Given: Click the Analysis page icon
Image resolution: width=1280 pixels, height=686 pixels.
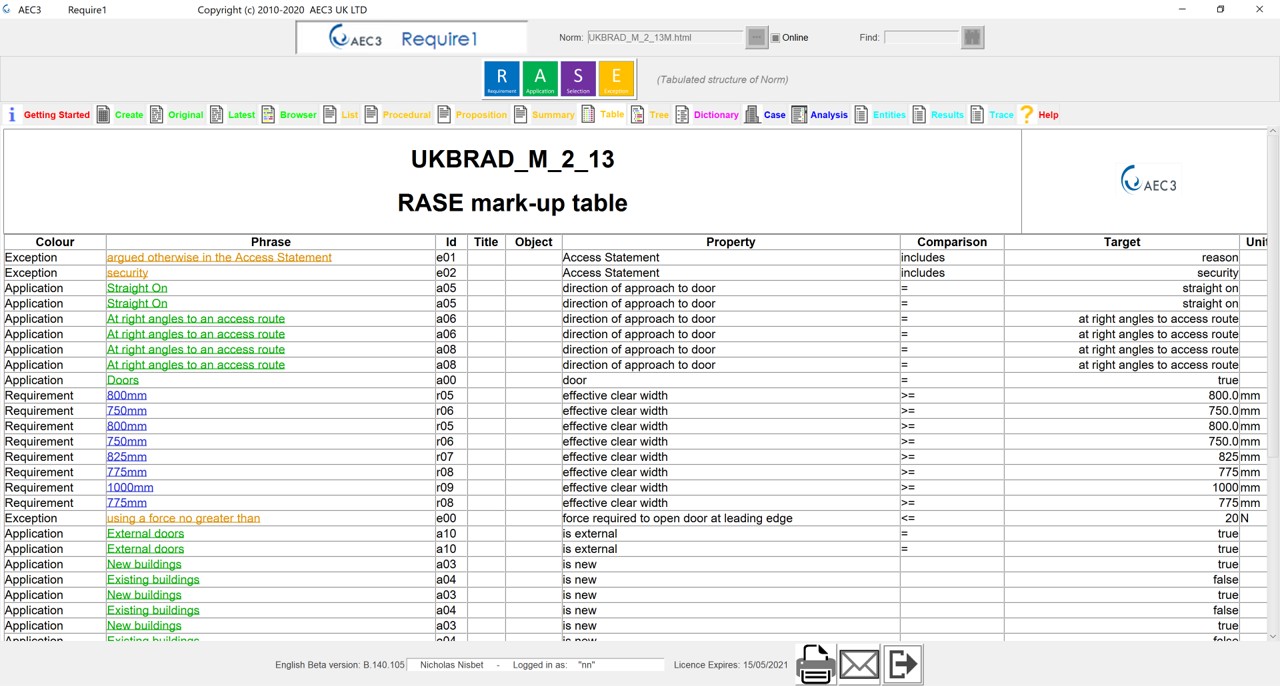Looking at the screenshot, I should [799, 115].
